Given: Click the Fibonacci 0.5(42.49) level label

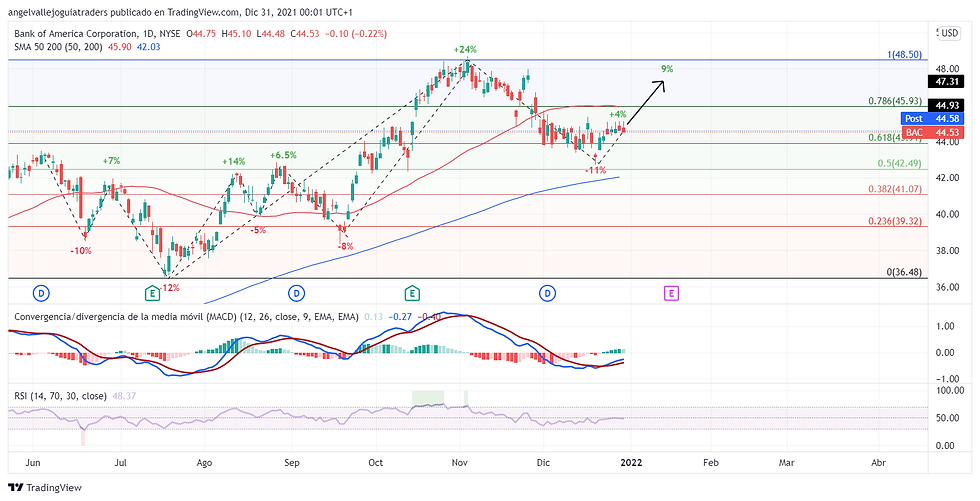Looking at the screenshot, I should pyautogui.click(x=899, y=163).
